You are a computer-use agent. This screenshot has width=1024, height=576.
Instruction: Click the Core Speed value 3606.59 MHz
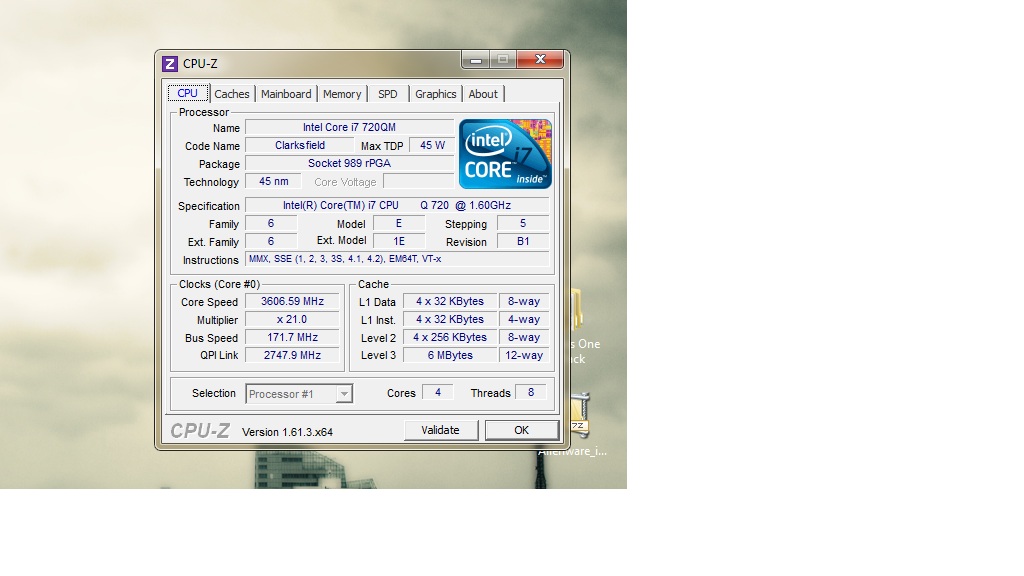(292, 302)
